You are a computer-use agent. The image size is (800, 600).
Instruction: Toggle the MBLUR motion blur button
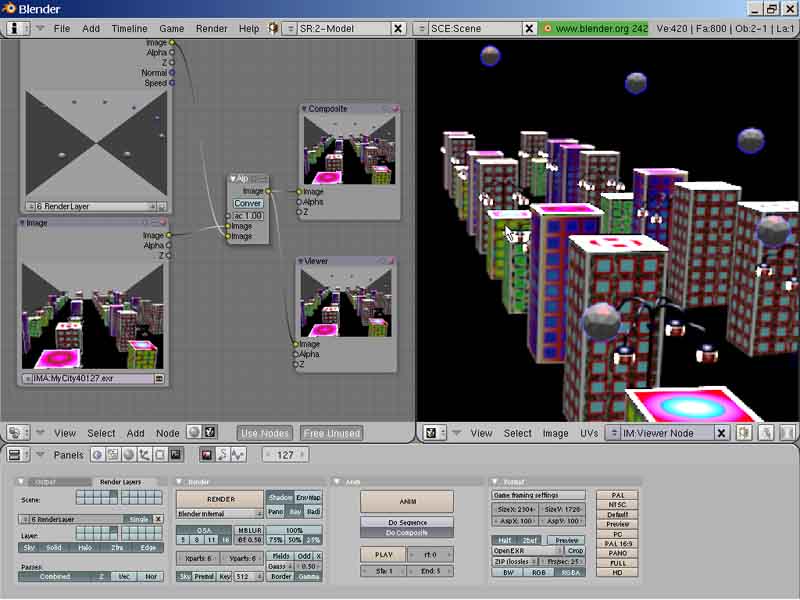click(249, 530)
